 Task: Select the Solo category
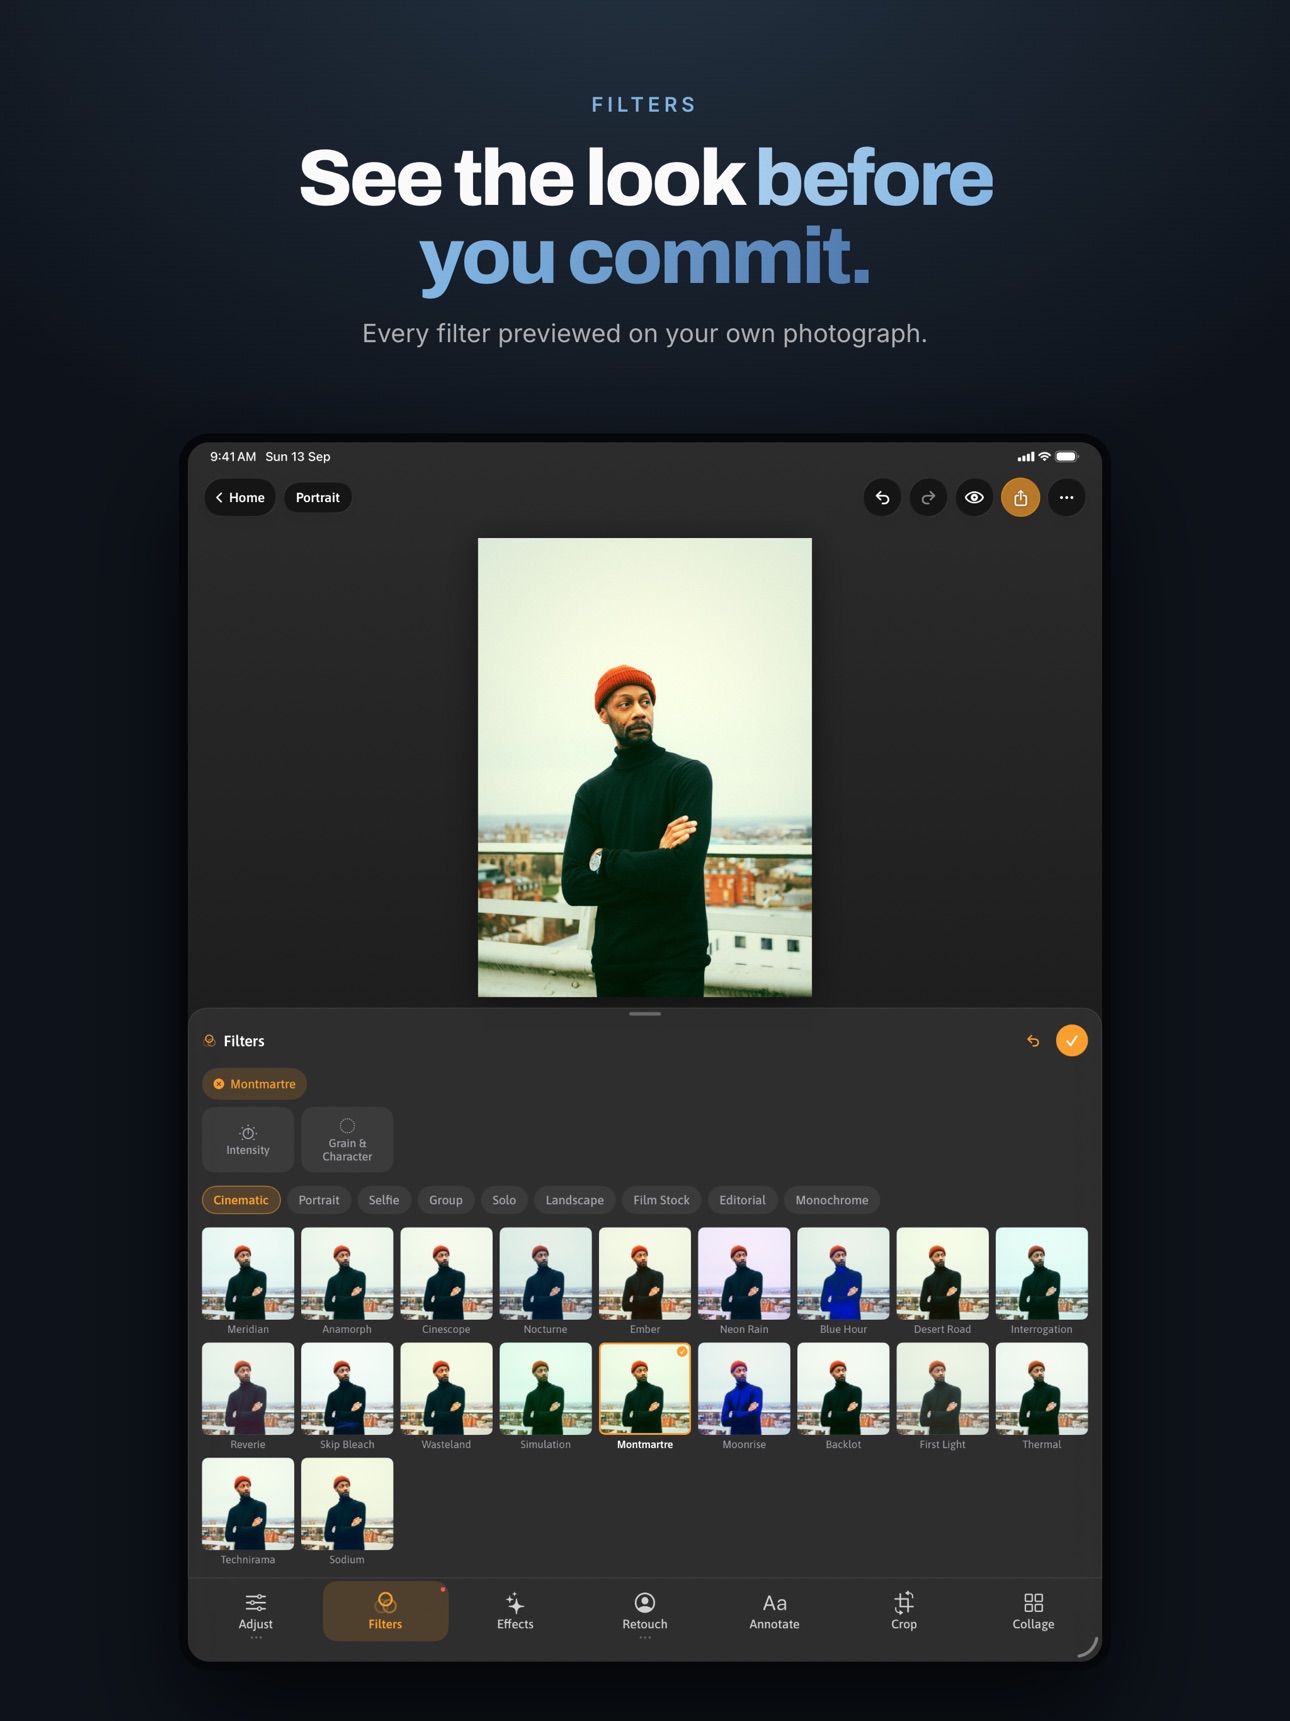tap(504, 1200)
